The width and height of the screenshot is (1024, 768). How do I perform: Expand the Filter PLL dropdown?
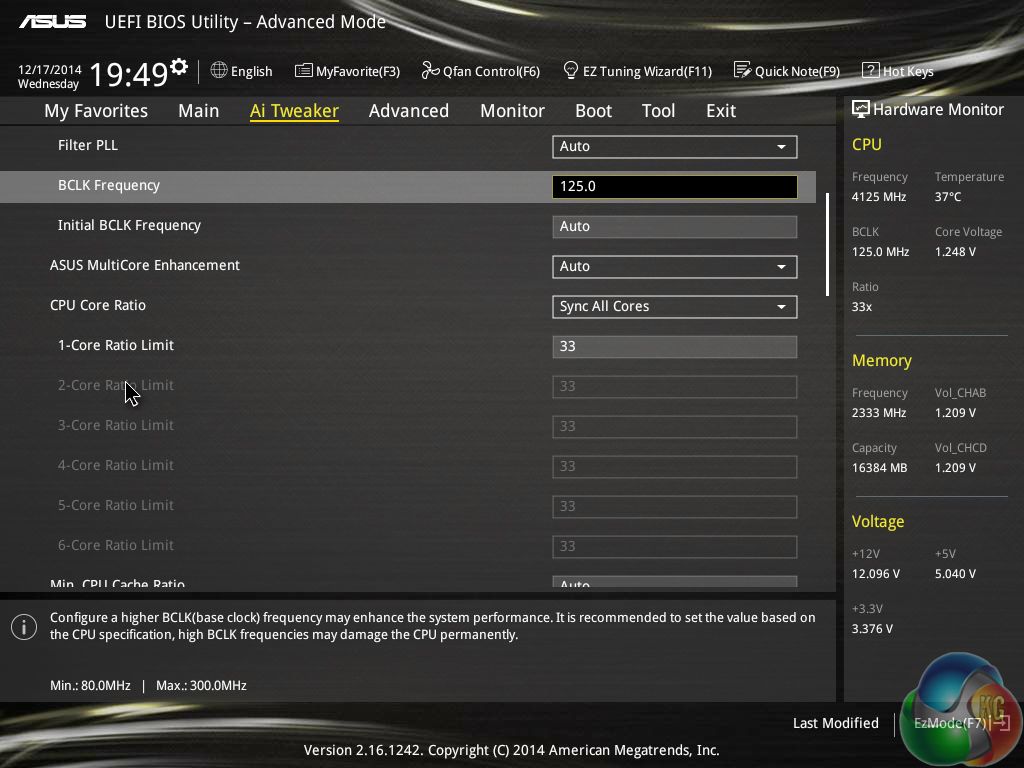675,146
